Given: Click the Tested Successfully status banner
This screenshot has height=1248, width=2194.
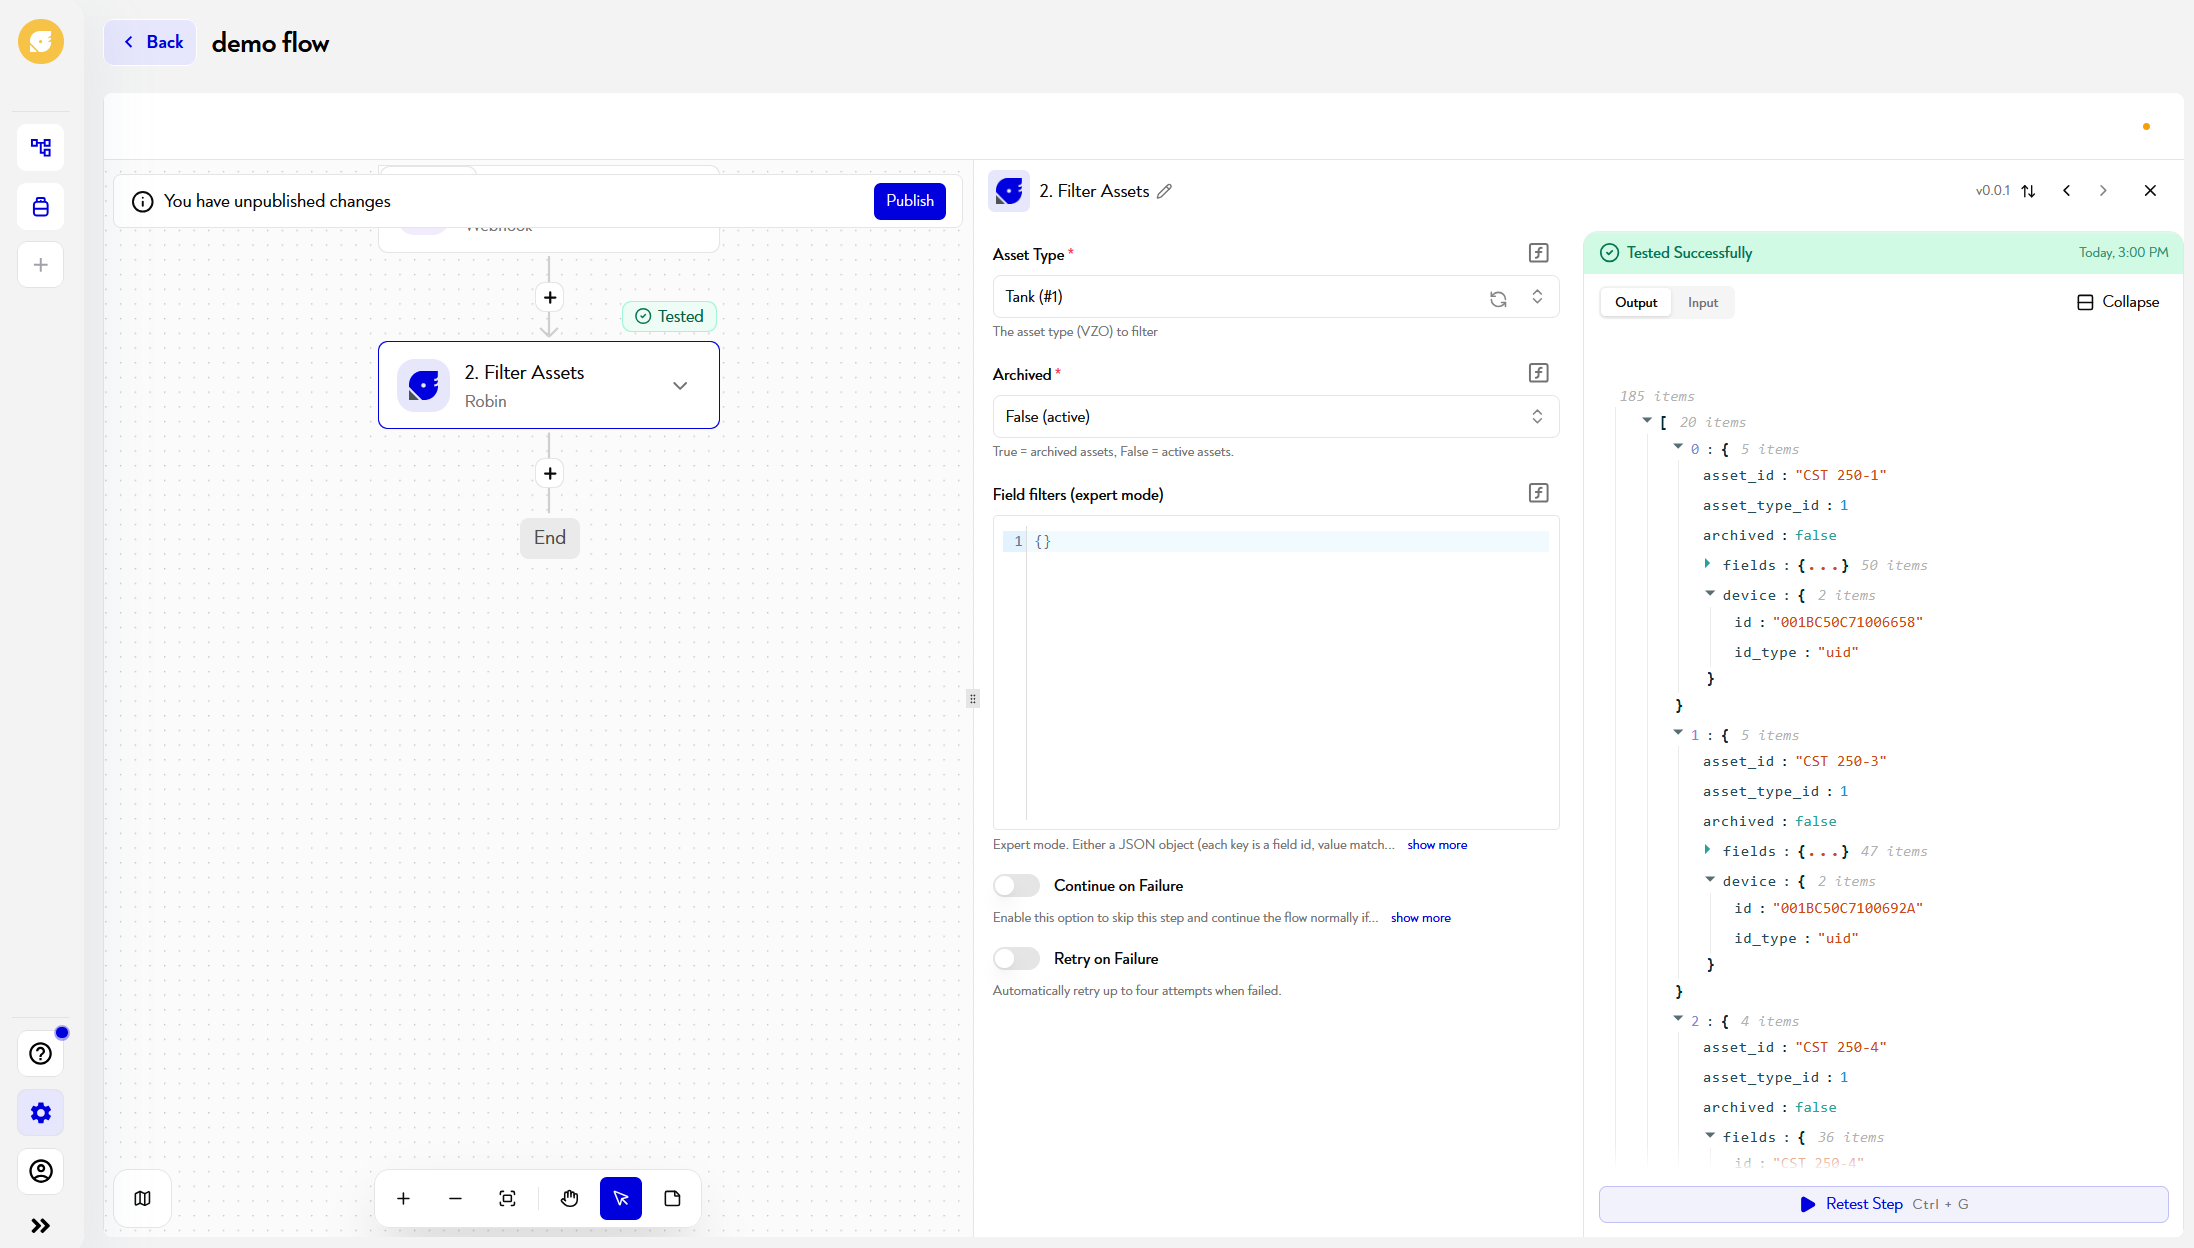Looking at the screenshot, I should (x=1883, y=253).
